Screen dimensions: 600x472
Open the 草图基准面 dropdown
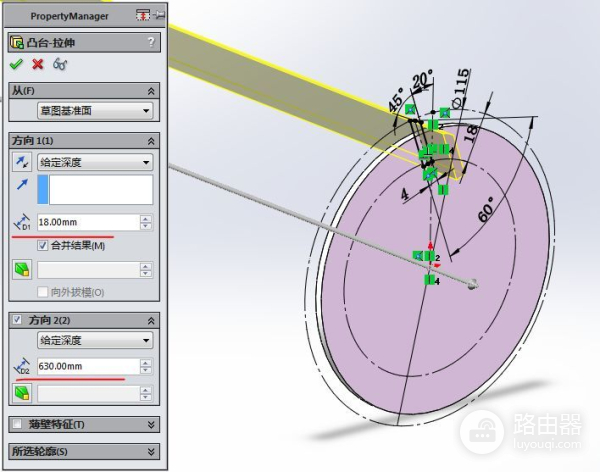[x=95, y=111]
